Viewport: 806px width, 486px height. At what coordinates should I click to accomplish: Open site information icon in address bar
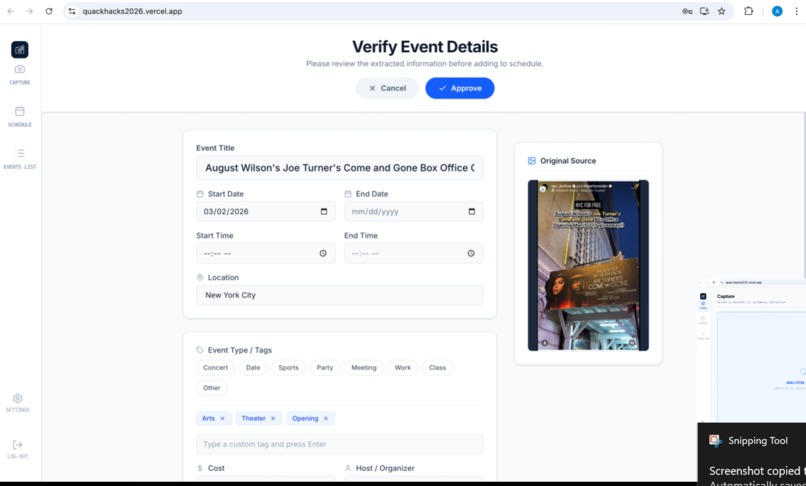coord(72,11)
